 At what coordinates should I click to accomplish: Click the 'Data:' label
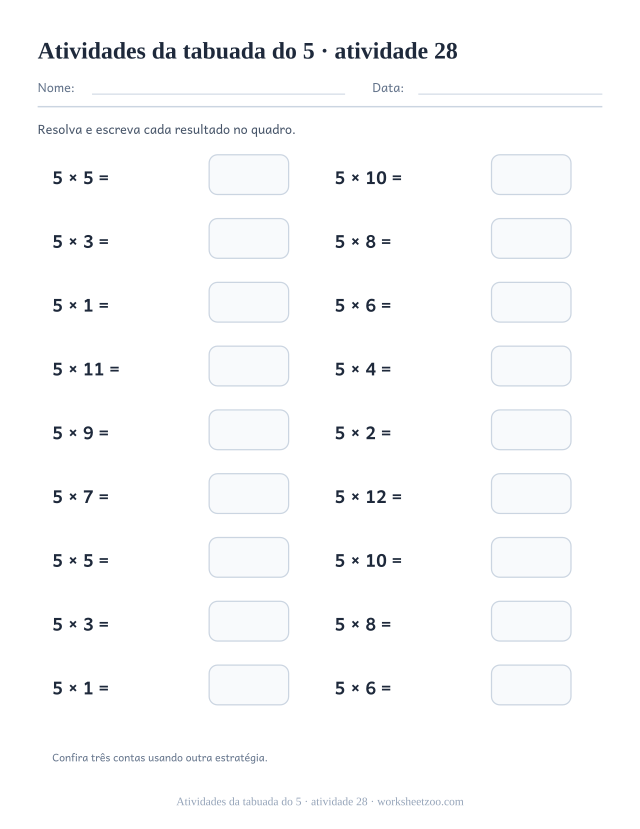click(x=388, y=88)
